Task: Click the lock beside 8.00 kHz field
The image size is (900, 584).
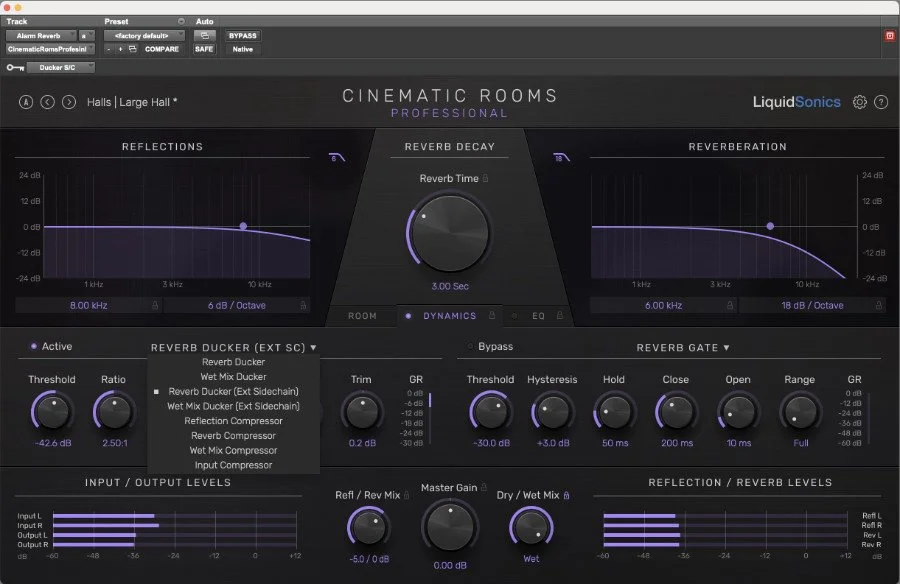Action: click(155, 305)
